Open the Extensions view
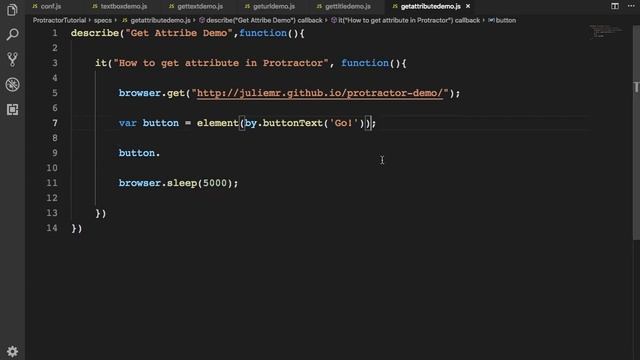This screenshot has width=640, height=360. (x=12, y=109)
